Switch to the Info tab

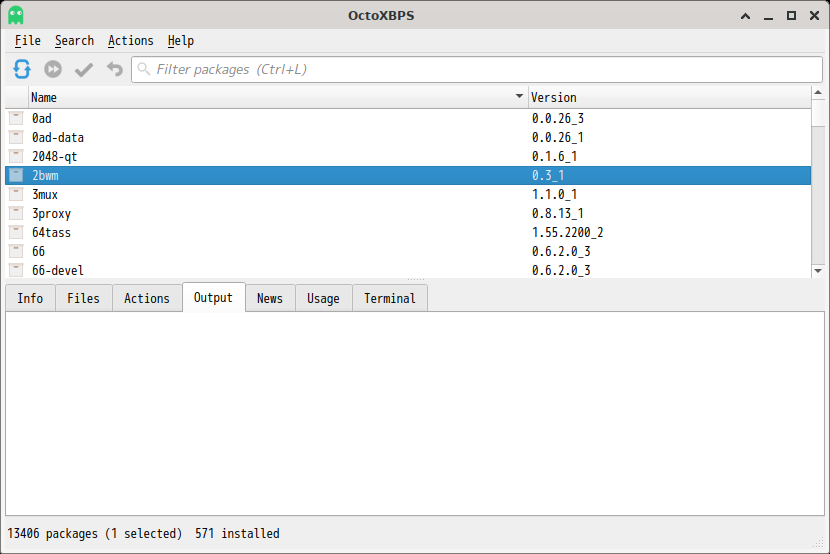[x=30, y=298]
